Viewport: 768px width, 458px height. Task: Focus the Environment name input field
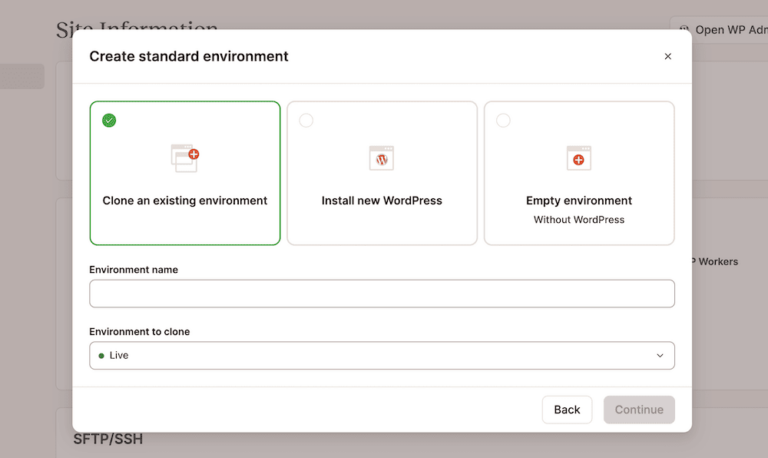tap(382, 293)
